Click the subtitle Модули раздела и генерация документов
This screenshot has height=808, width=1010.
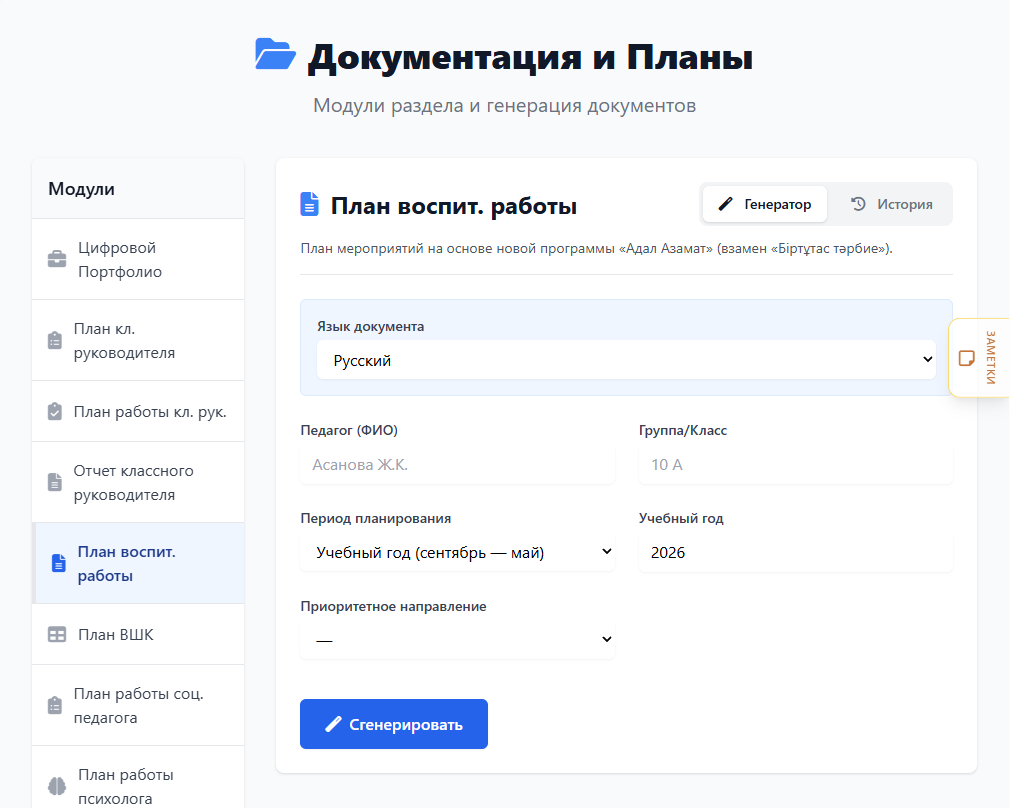click(x=504, y=105)
